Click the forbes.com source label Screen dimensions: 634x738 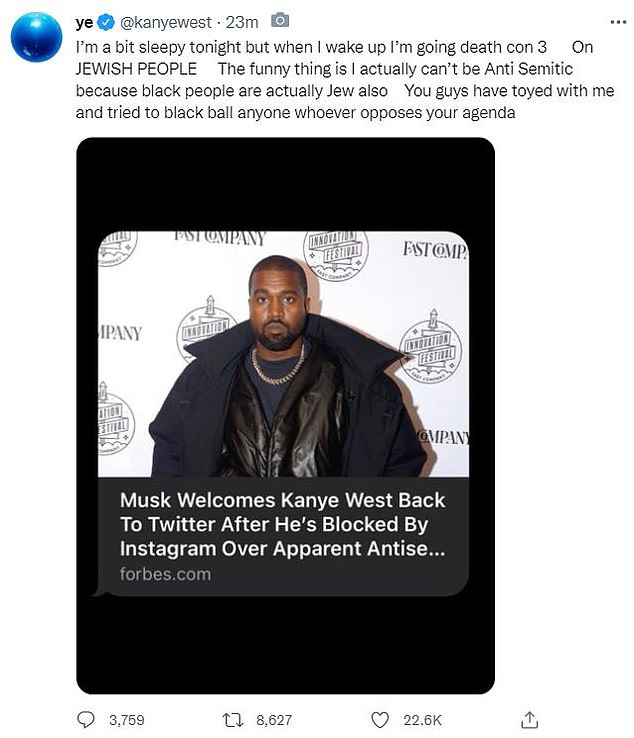click(165, 574)
